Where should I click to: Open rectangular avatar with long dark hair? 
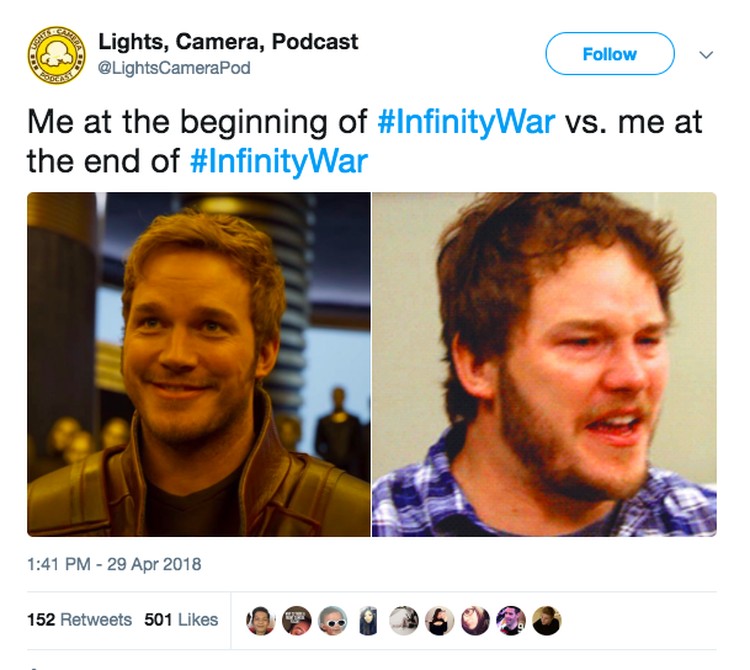(x=368, y=621)
